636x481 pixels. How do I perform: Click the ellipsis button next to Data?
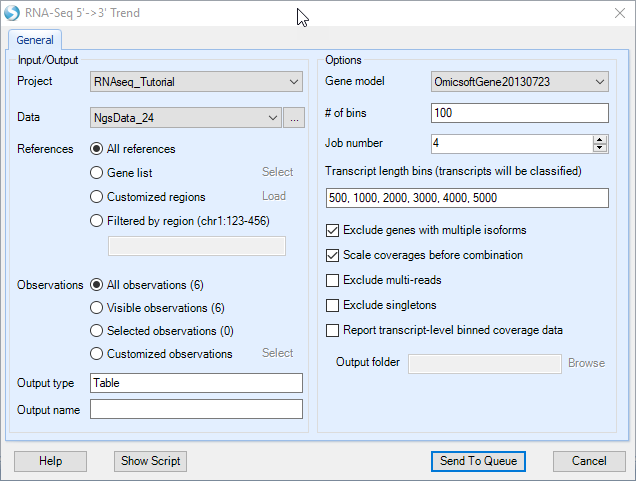point(294,118)
